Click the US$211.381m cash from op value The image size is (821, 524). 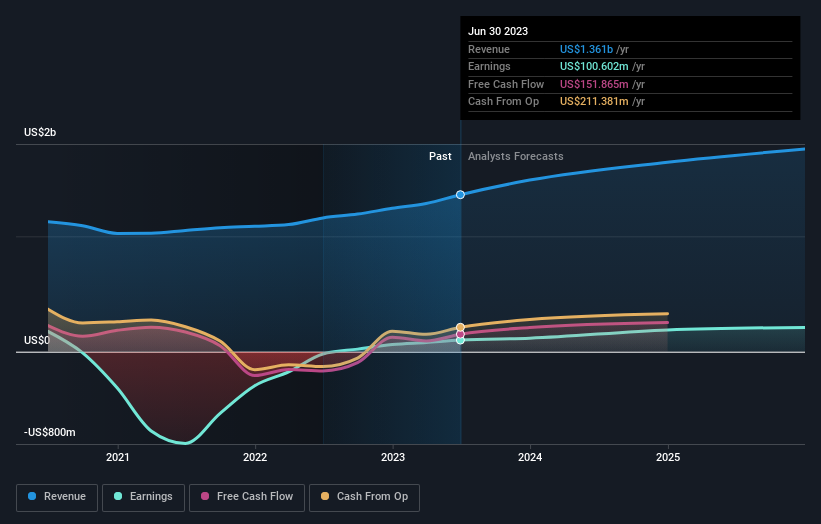594,102
